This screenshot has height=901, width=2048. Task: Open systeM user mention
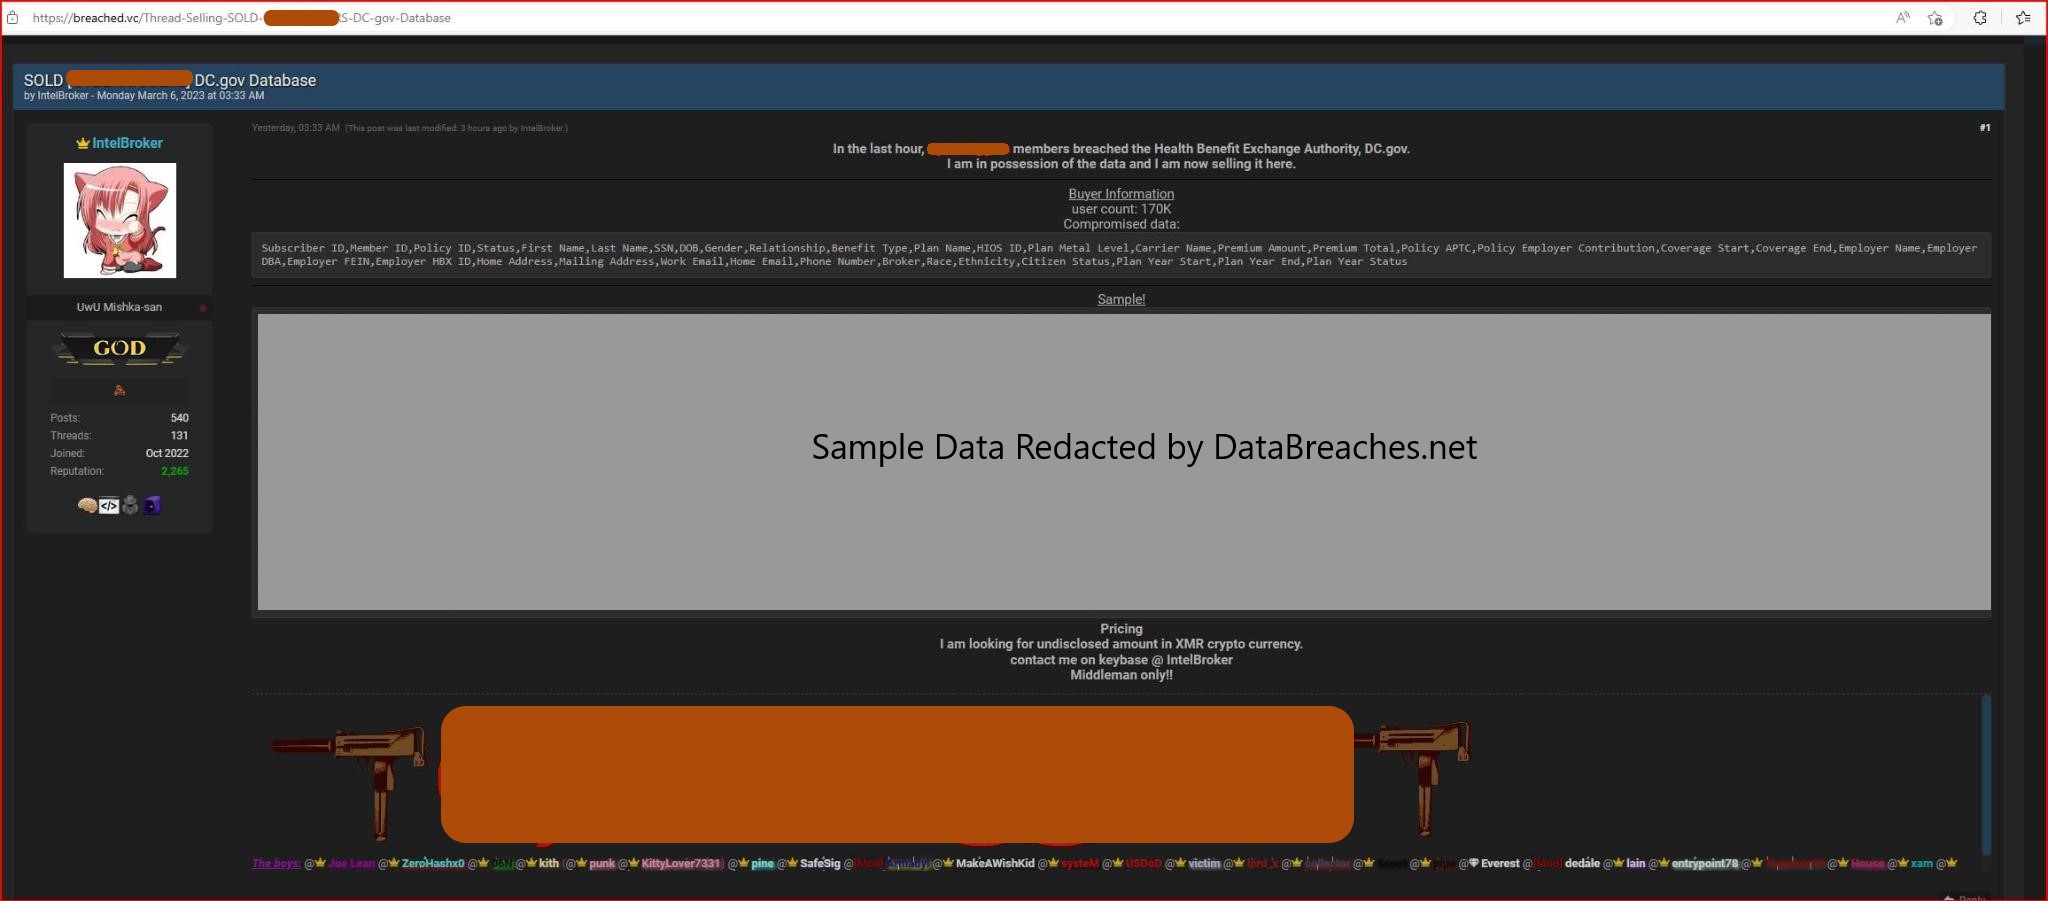(1080, 864)
